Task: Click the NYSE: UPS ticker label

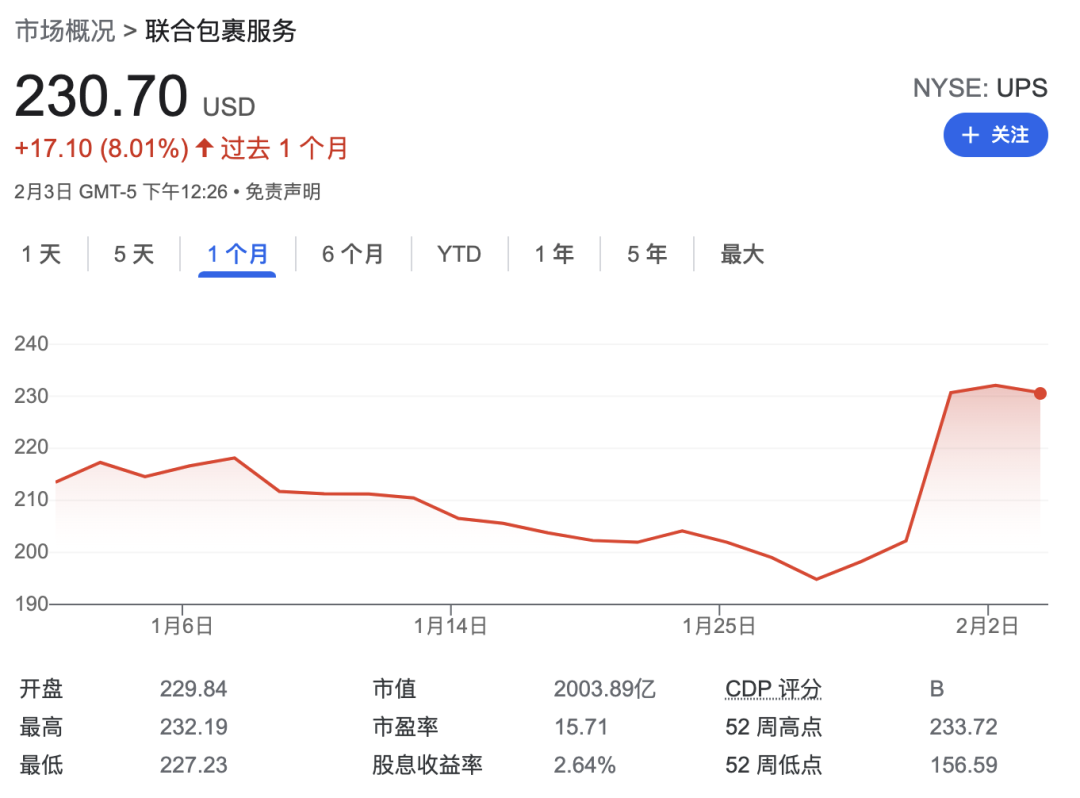Action: click(979, 88)
